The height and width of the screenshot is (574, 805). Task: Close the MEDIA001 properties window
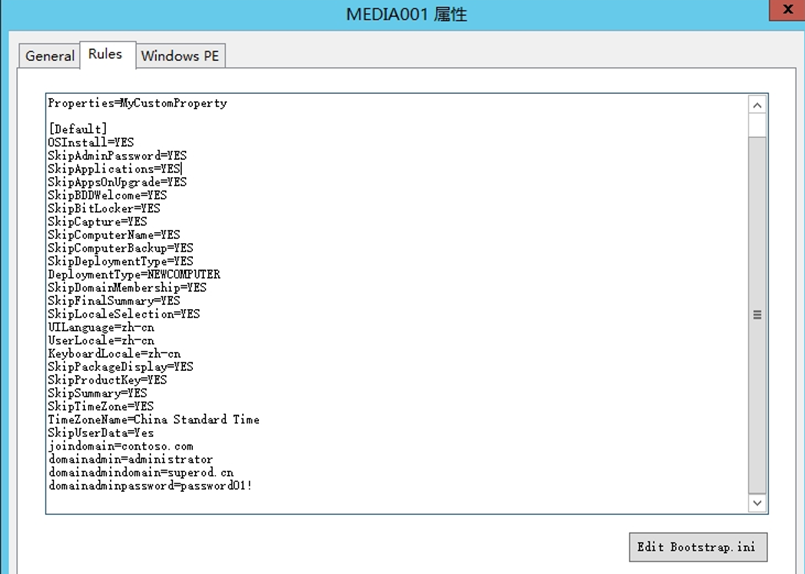787,9
